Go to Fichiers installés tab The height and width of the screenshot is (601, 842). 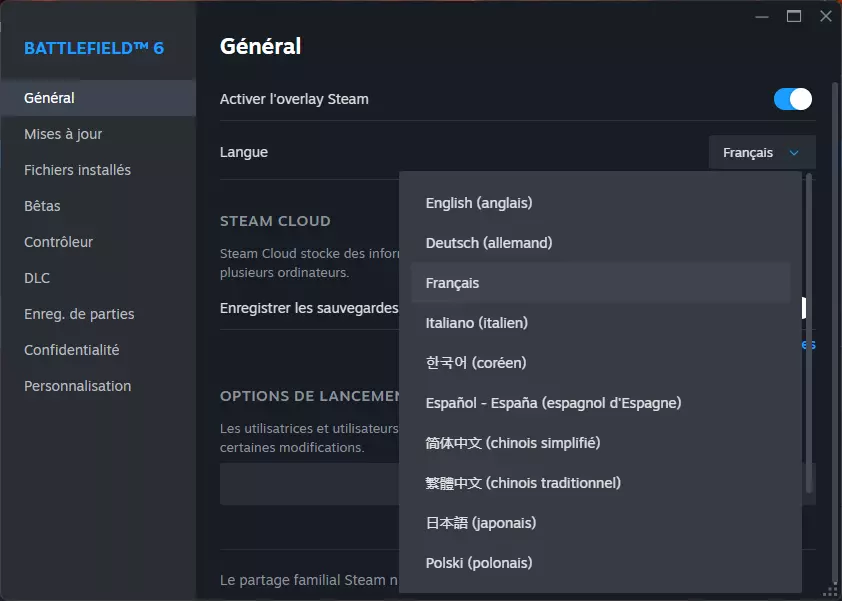click(x=78, y=170)
